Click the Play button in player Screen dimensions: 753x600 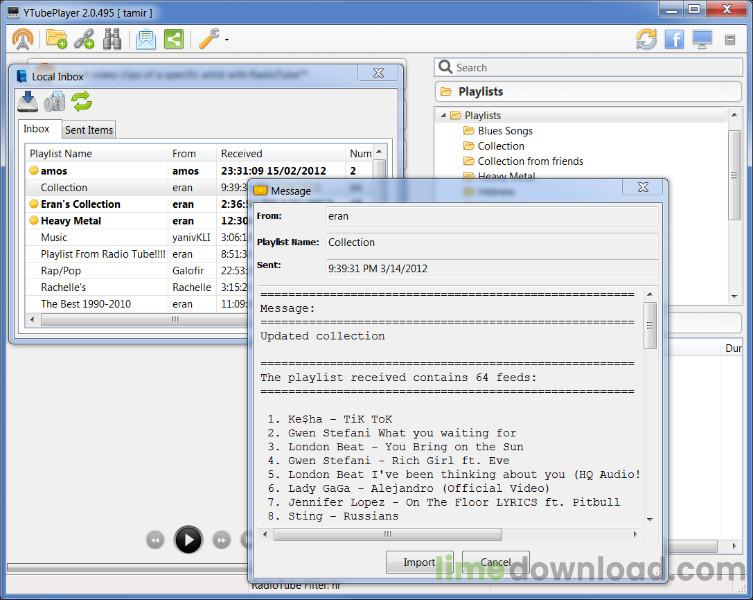coord(188,540)
